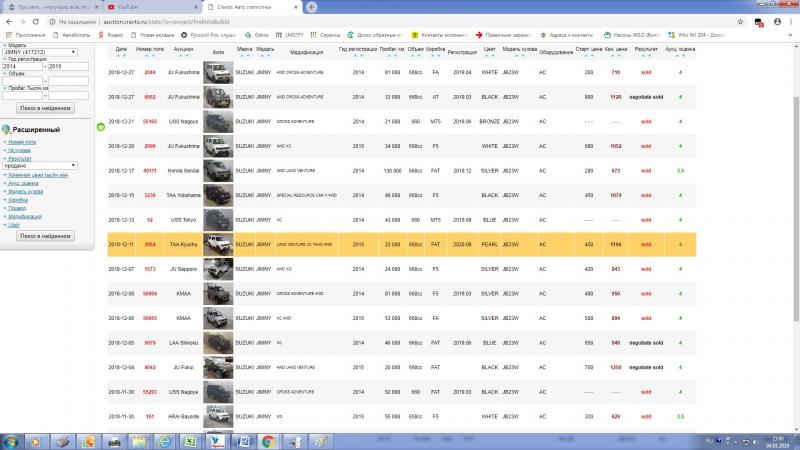Focus the registration year from field 2014
800x450 pixels.
(22, 66)
